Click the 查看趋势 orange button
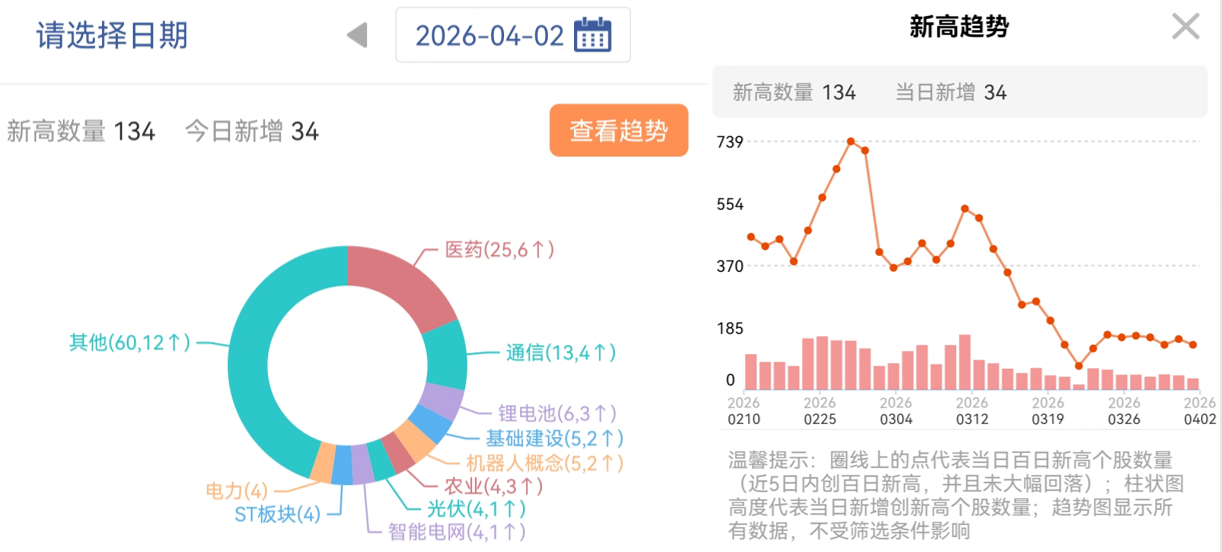The width and height of the screenshot is (1222, 552). click(619, 131)
